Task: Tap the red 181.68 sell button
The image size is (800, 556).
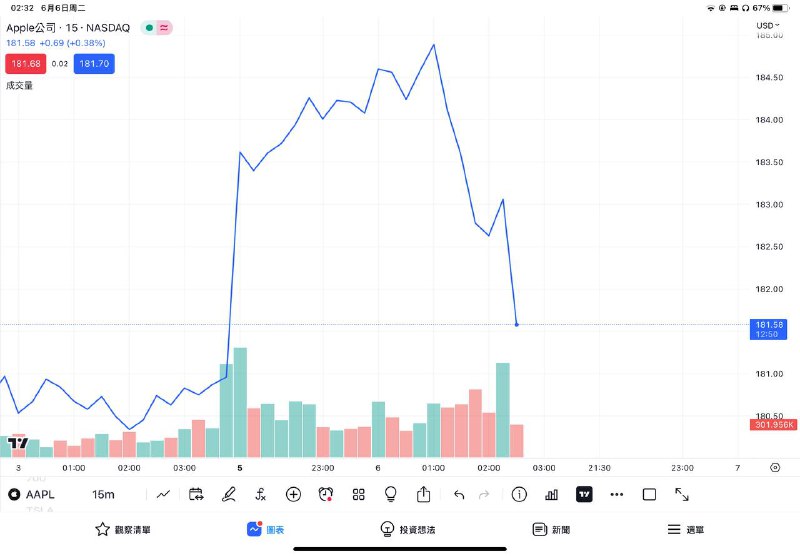Action: pos(25,64)
